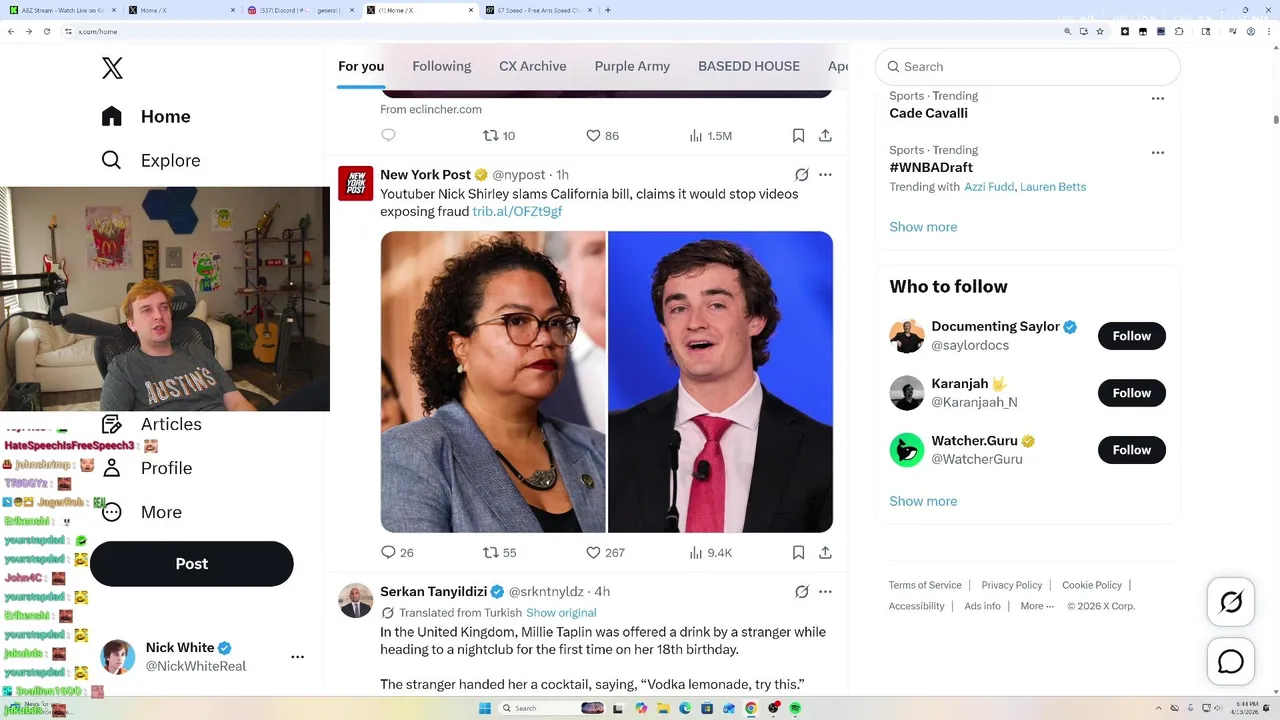Image resolution: width=1280 pixels, height=720 pixels.
Task: Switch to the For you tab
Action: point(361,66)
